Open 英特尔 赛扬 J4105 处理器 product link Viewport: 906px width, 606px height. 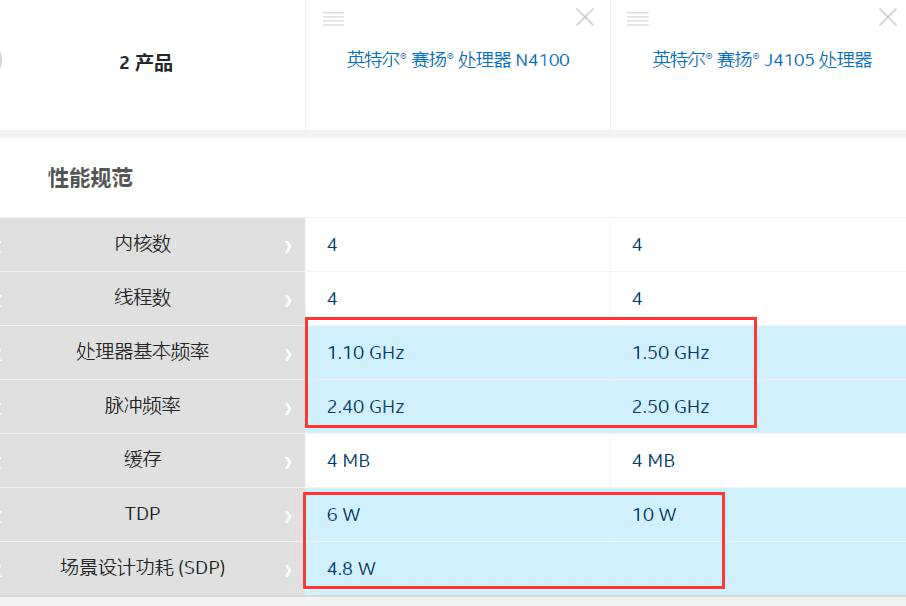coord(762,60)
